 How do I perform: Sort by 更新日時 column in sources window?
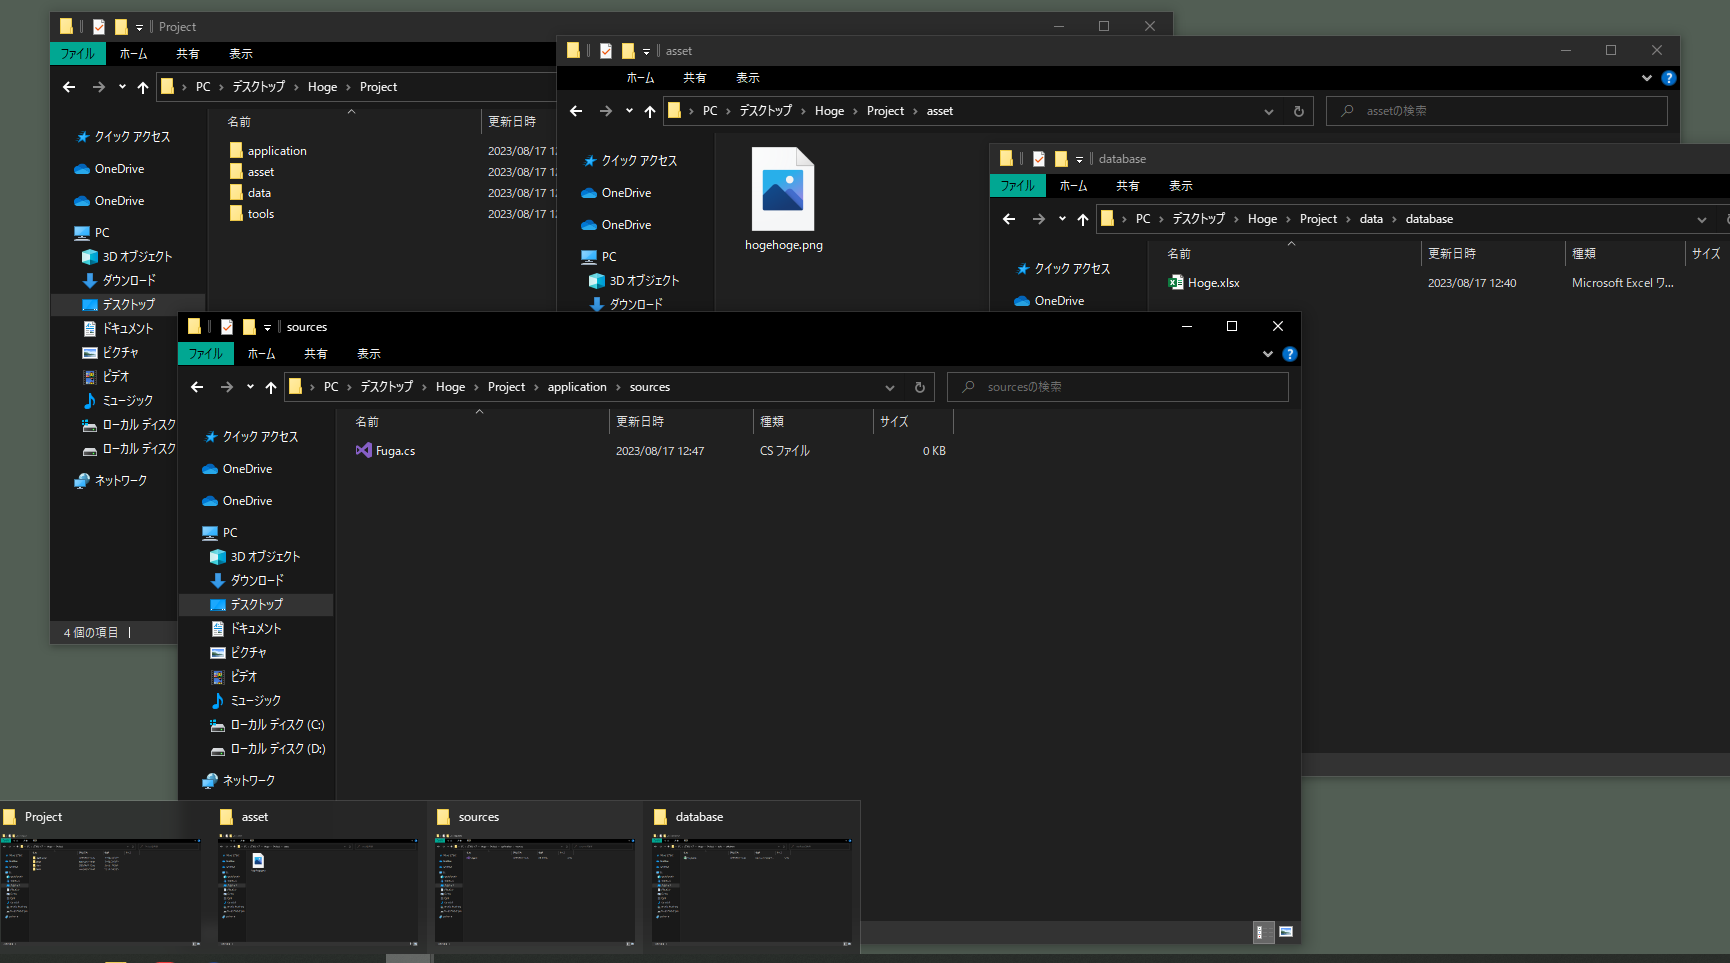640,422
